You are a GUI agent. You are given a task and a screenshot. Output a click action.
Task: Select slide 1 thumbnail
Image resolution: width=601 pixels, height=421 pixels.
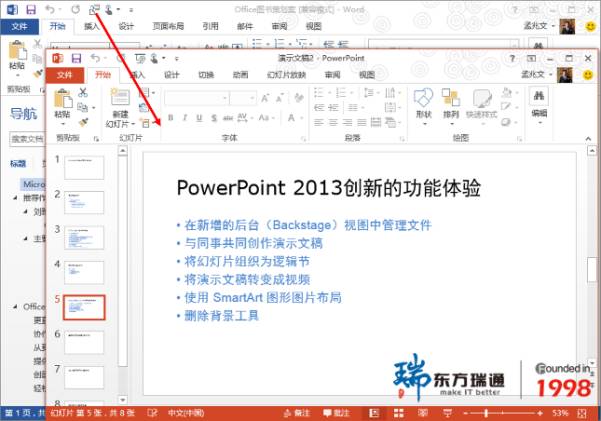[84, 168]
